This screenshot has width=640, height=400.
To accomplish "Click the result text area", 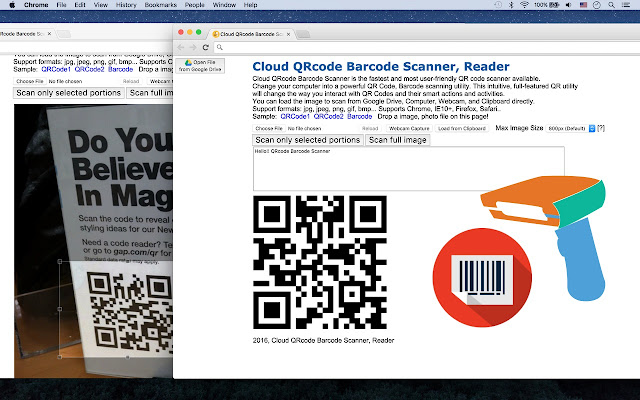I will pyautogui.click(x=409, y=169).
